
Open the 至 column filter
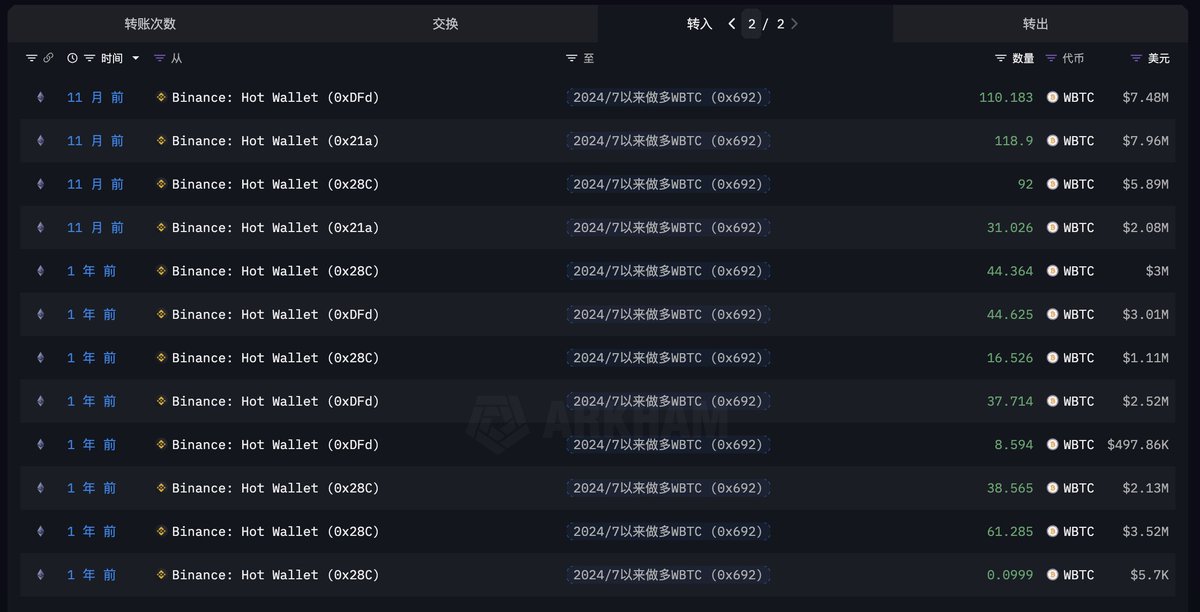point(580,59)
